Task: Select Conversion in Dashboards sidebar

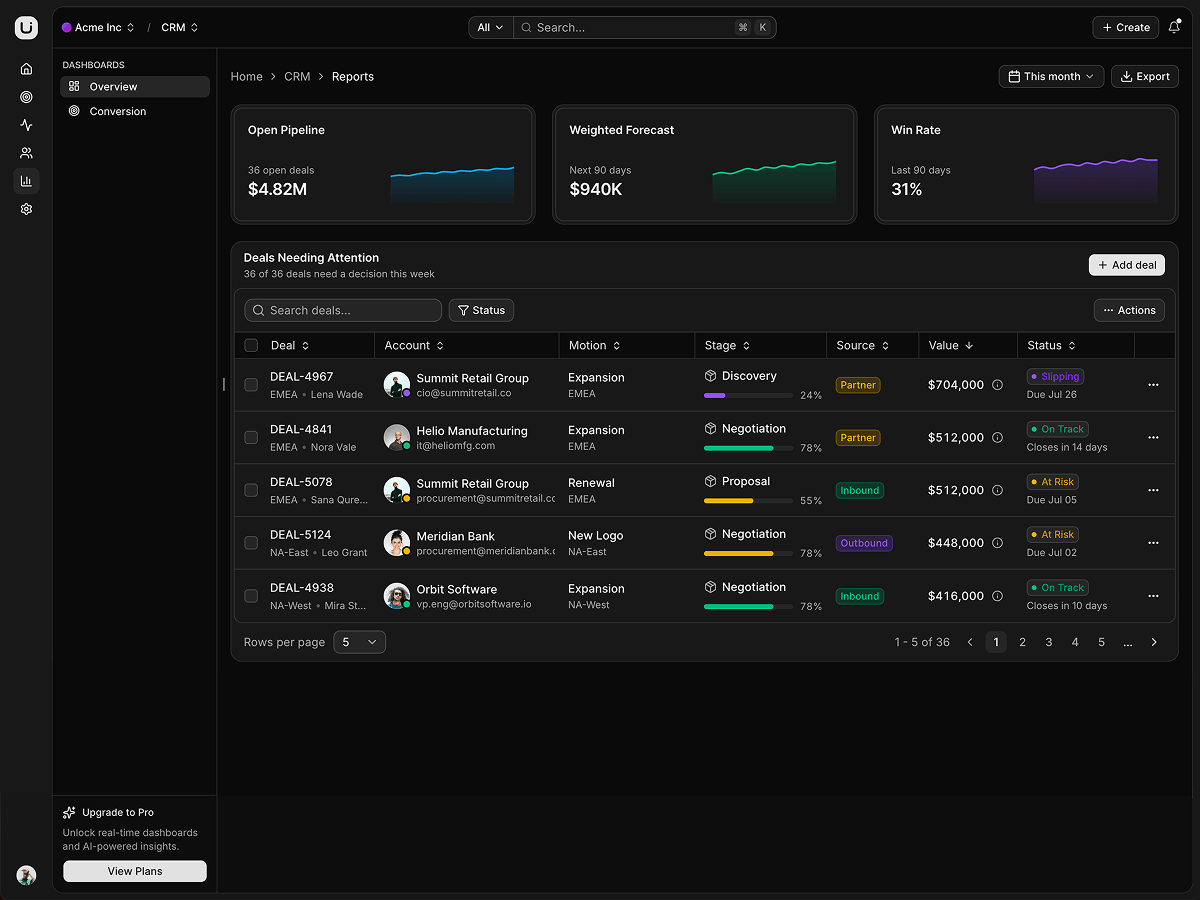Action: (x=135, y=112)
